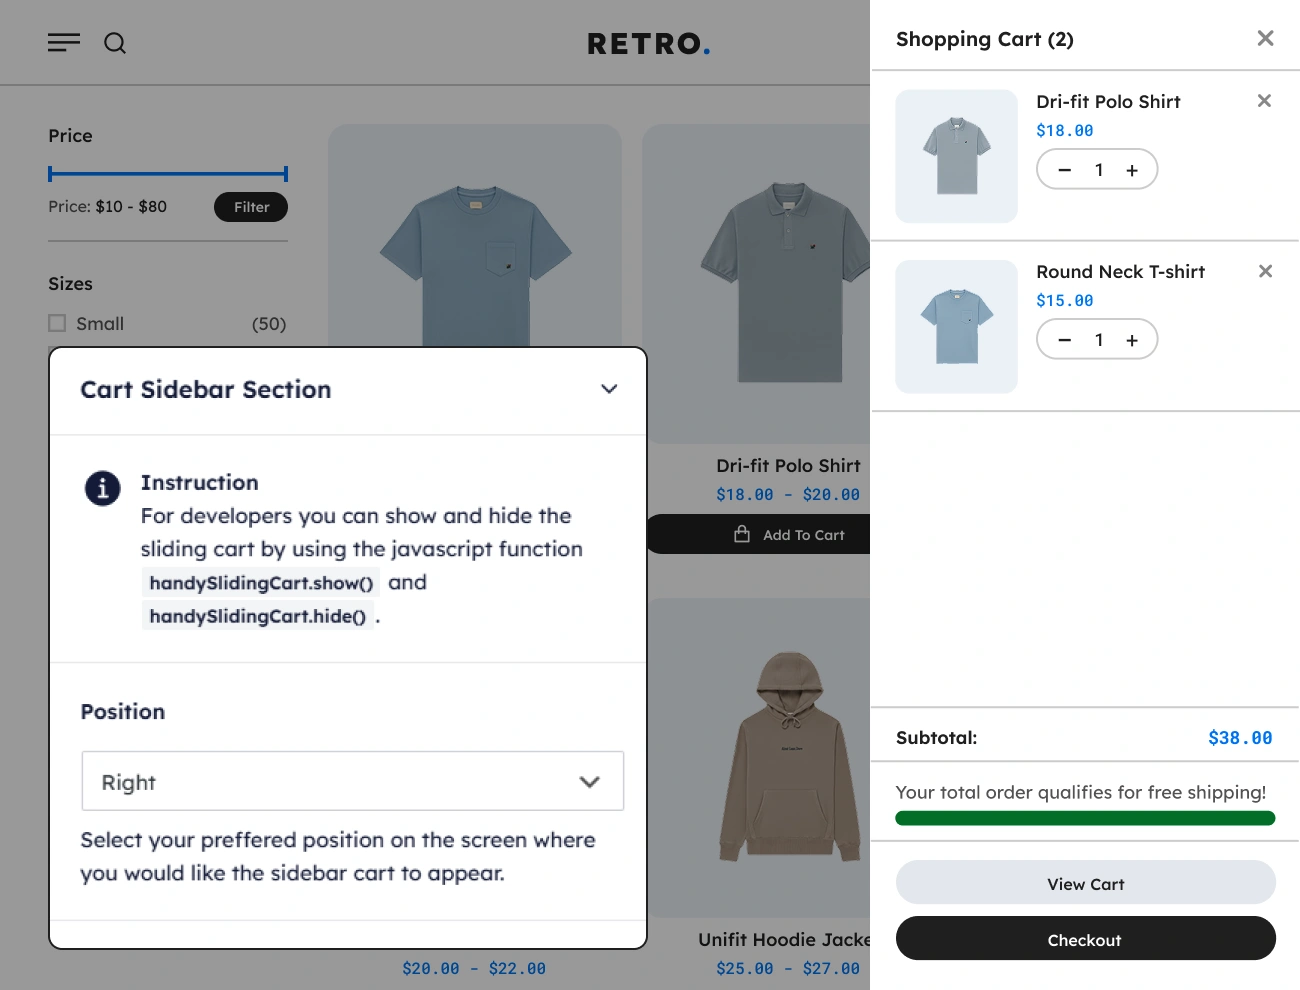Remove Dri-fit Polo Shirt from cart
This screenshot has height=990, width=1300.
coord(1264,101)
